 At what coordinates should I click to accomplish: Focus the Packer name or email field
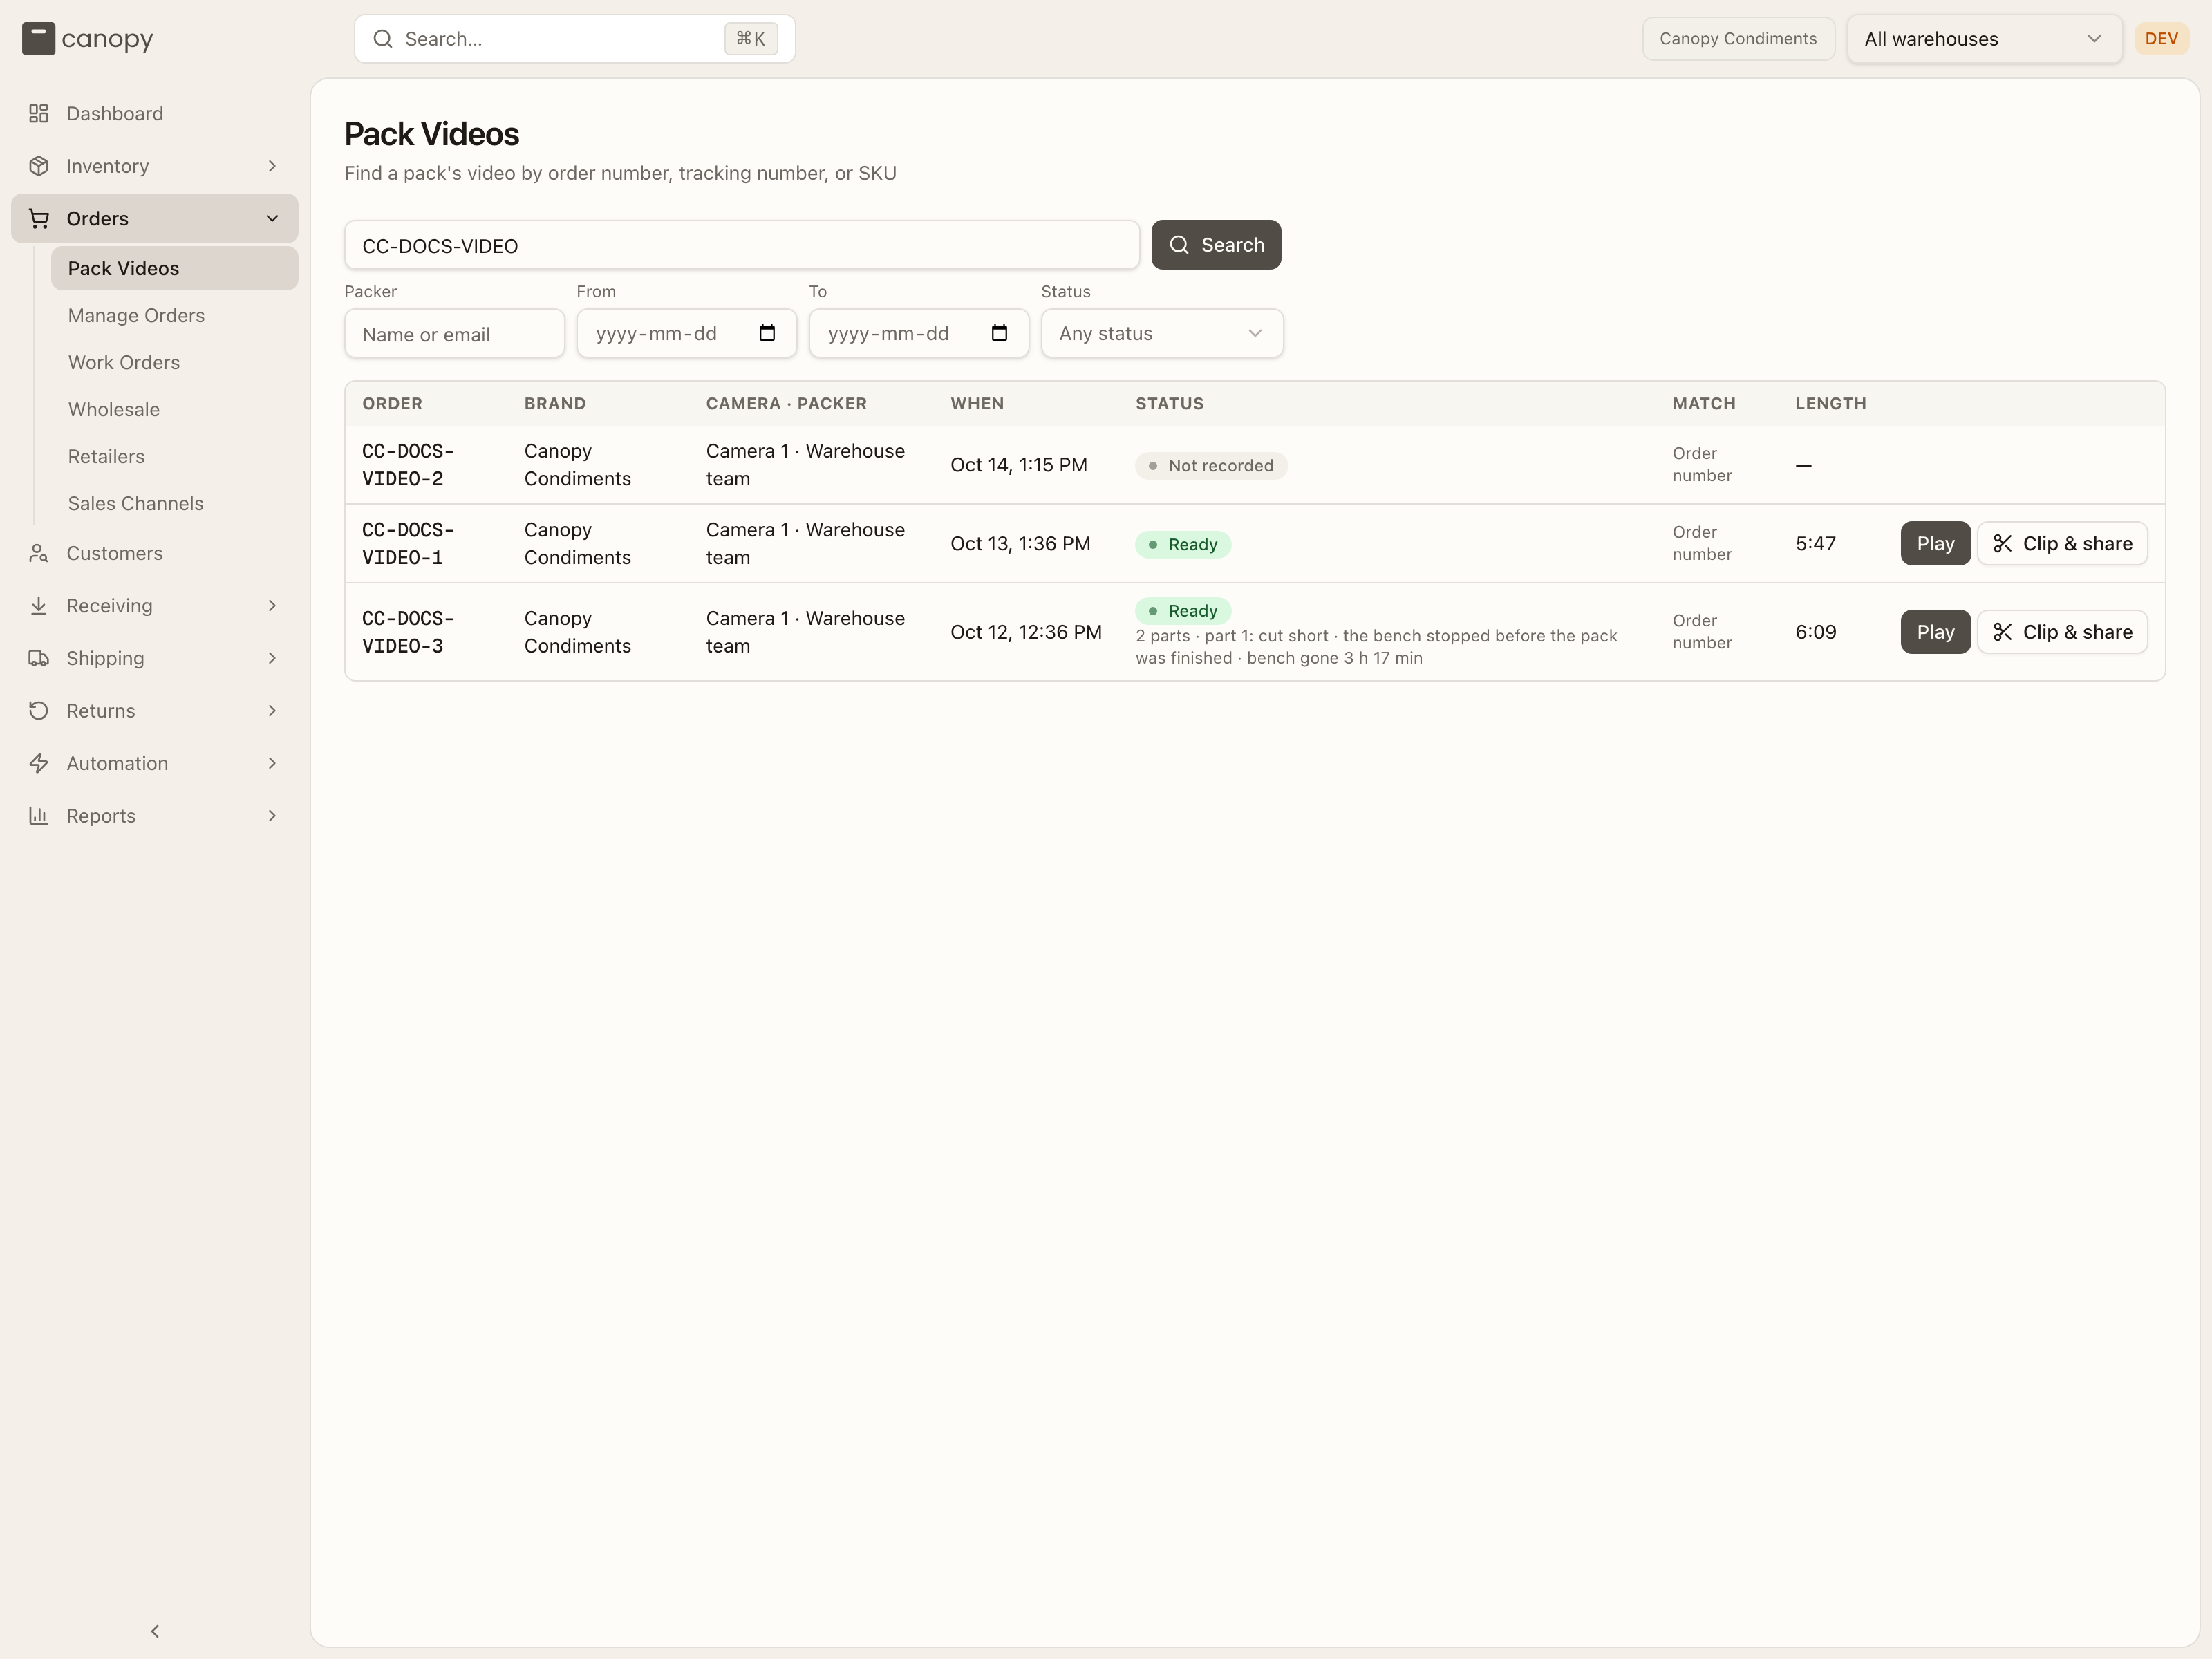point(454,333)
